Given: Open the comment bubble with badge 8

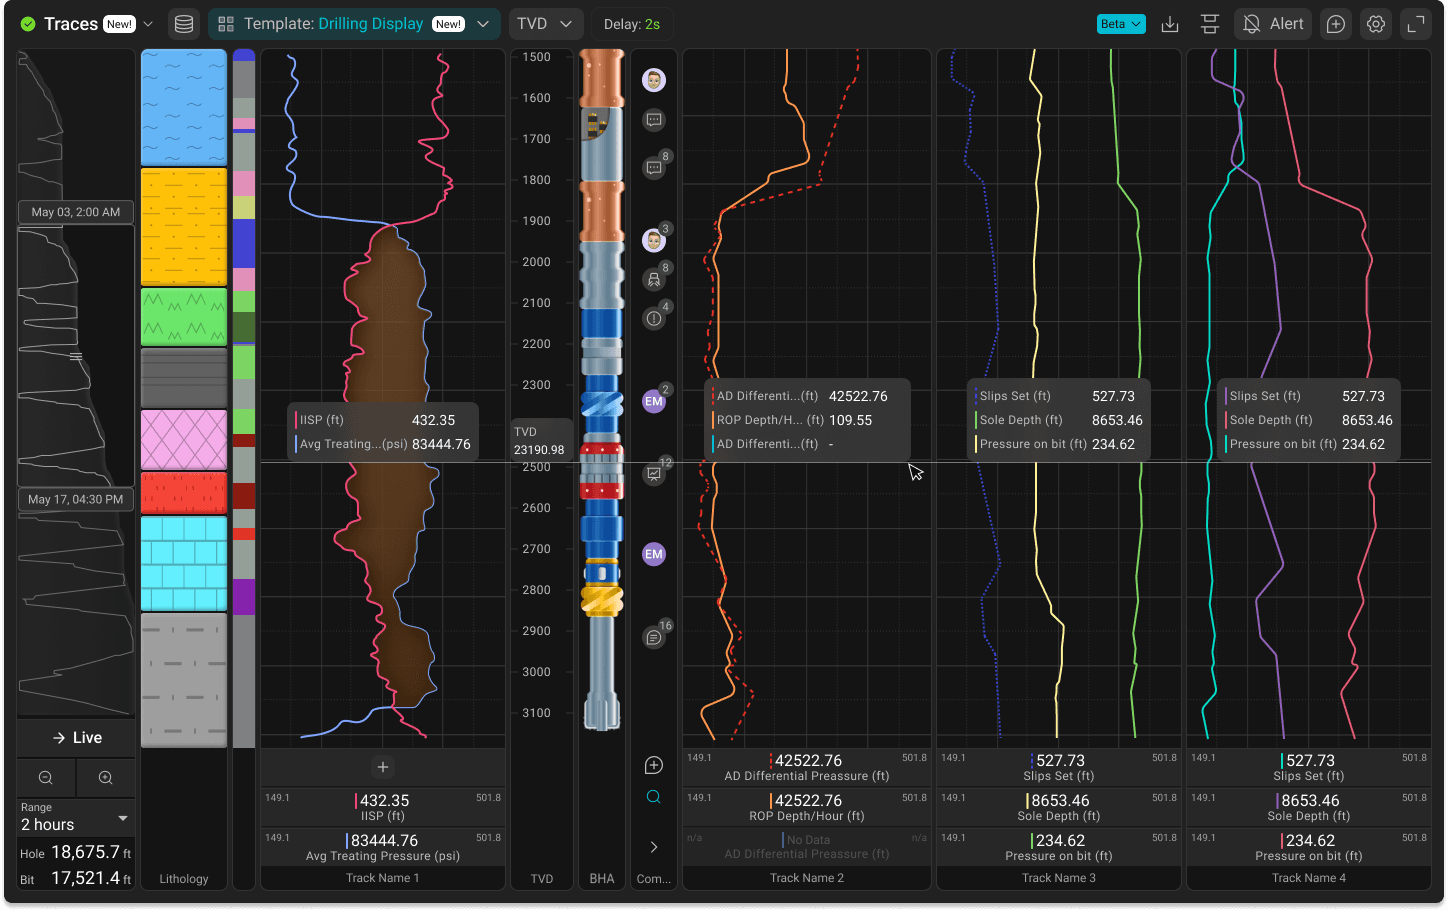Looking at the screenshot, I should pyautogui.click(x=654, y=168).
